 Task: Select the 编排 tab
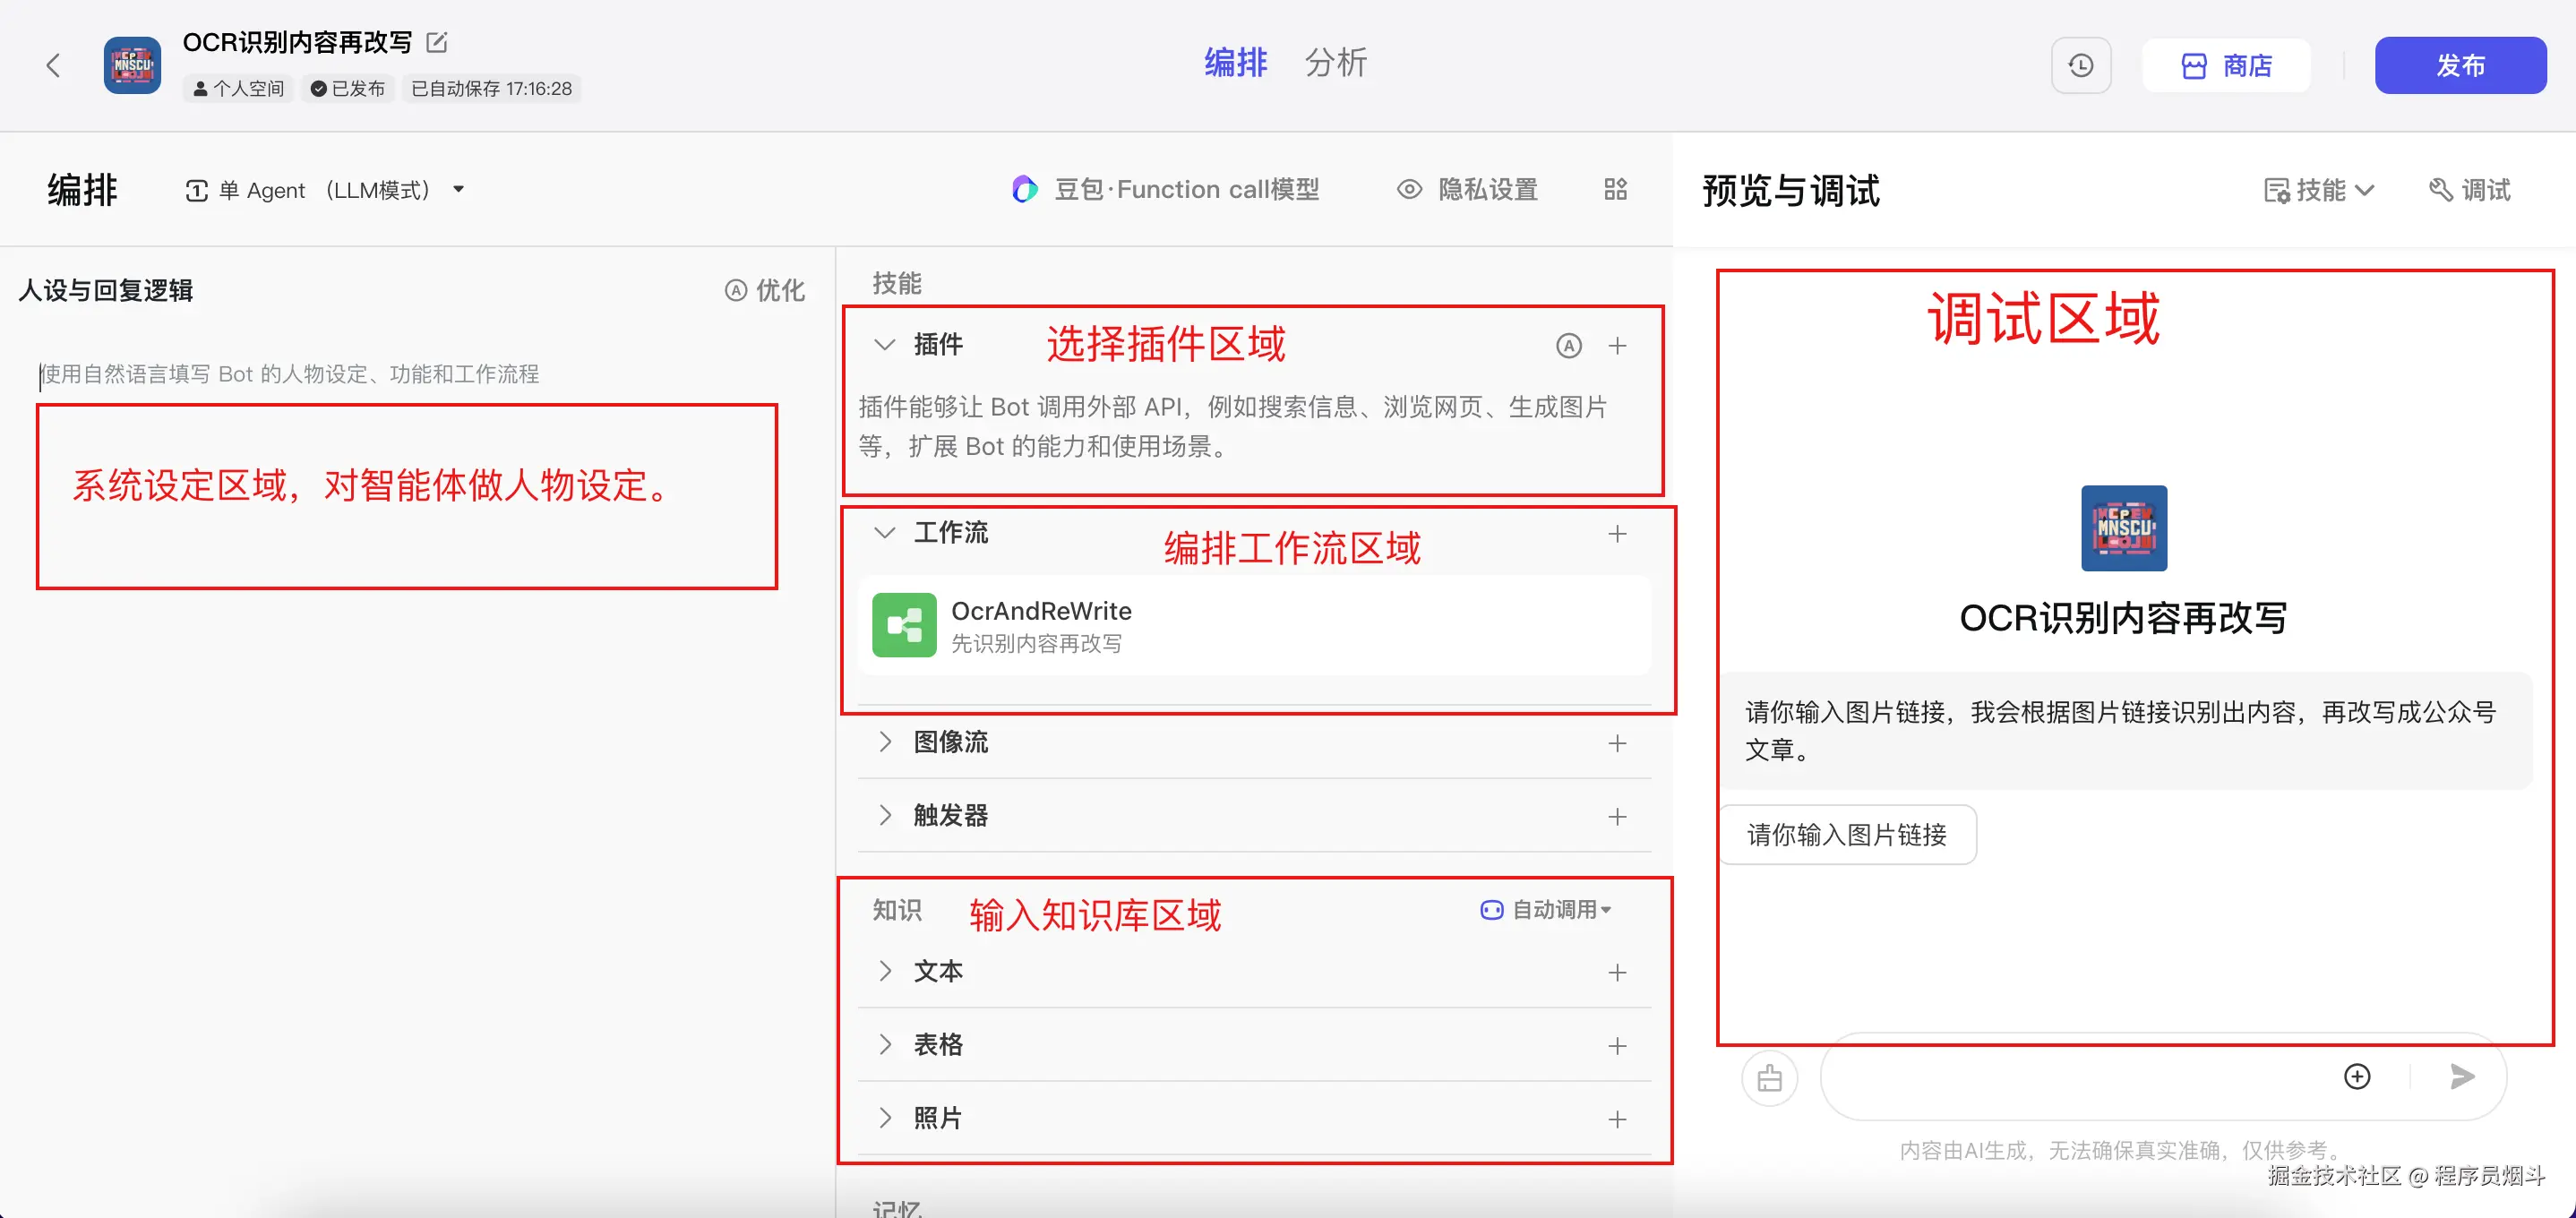pos(1235,63)
